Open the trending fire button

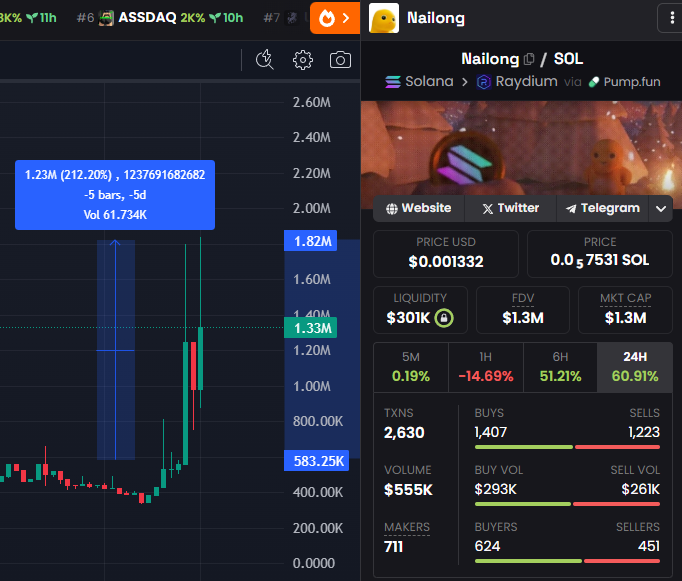click(x=334, y=18)
